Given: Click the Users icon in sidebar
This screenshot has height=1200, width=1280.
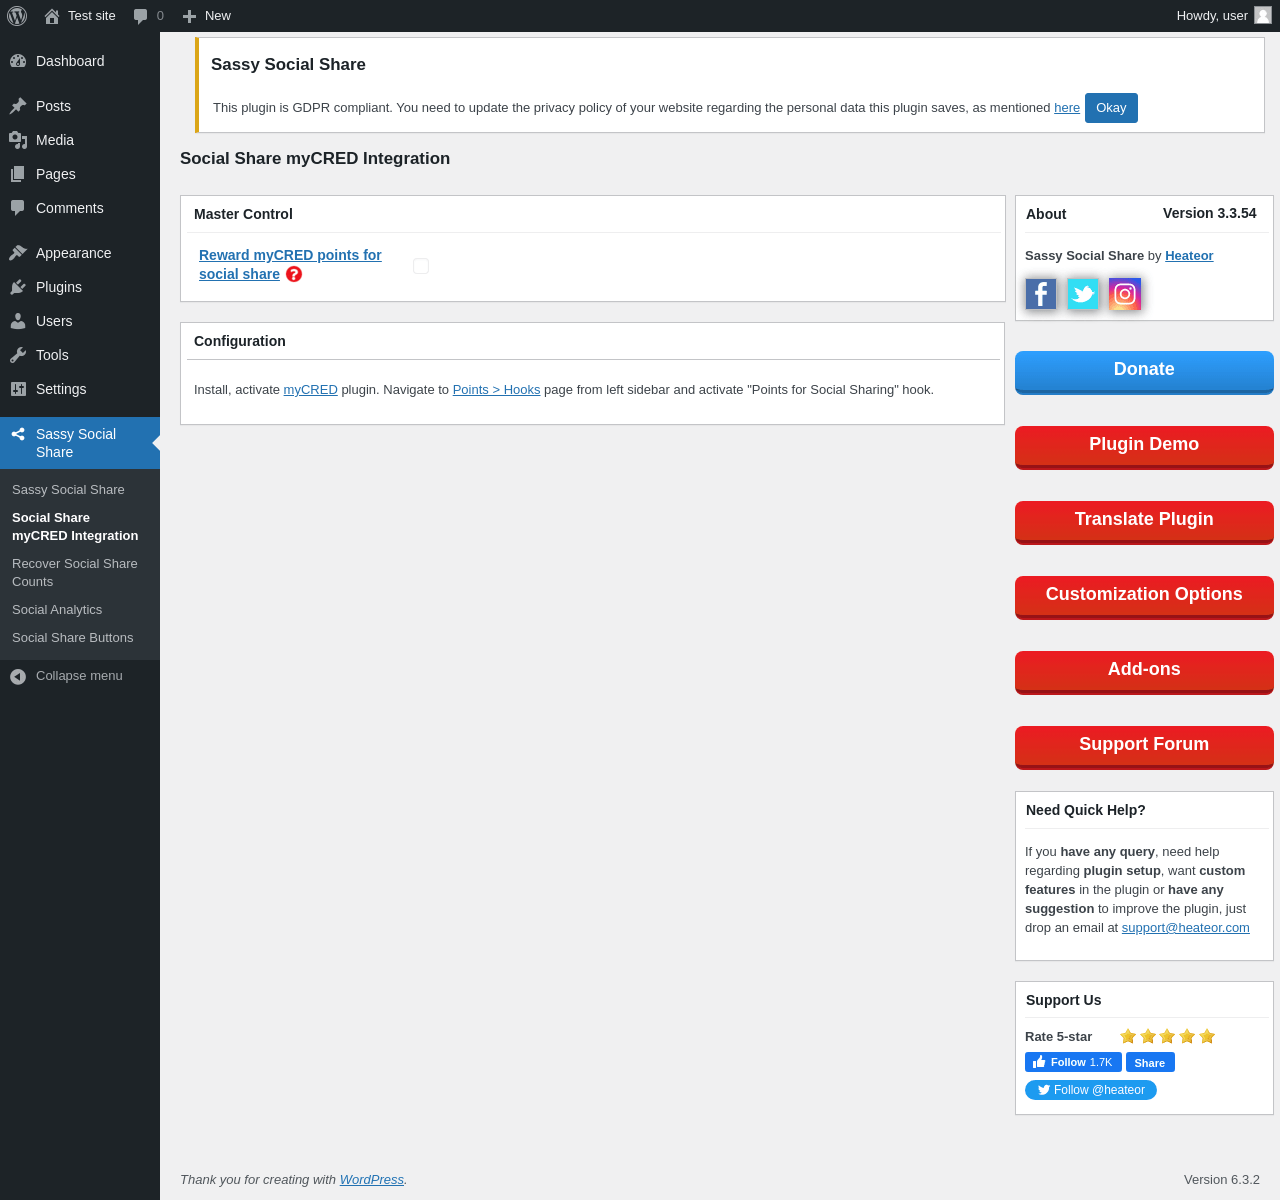Looking at the screenshot, I should 18,321.
